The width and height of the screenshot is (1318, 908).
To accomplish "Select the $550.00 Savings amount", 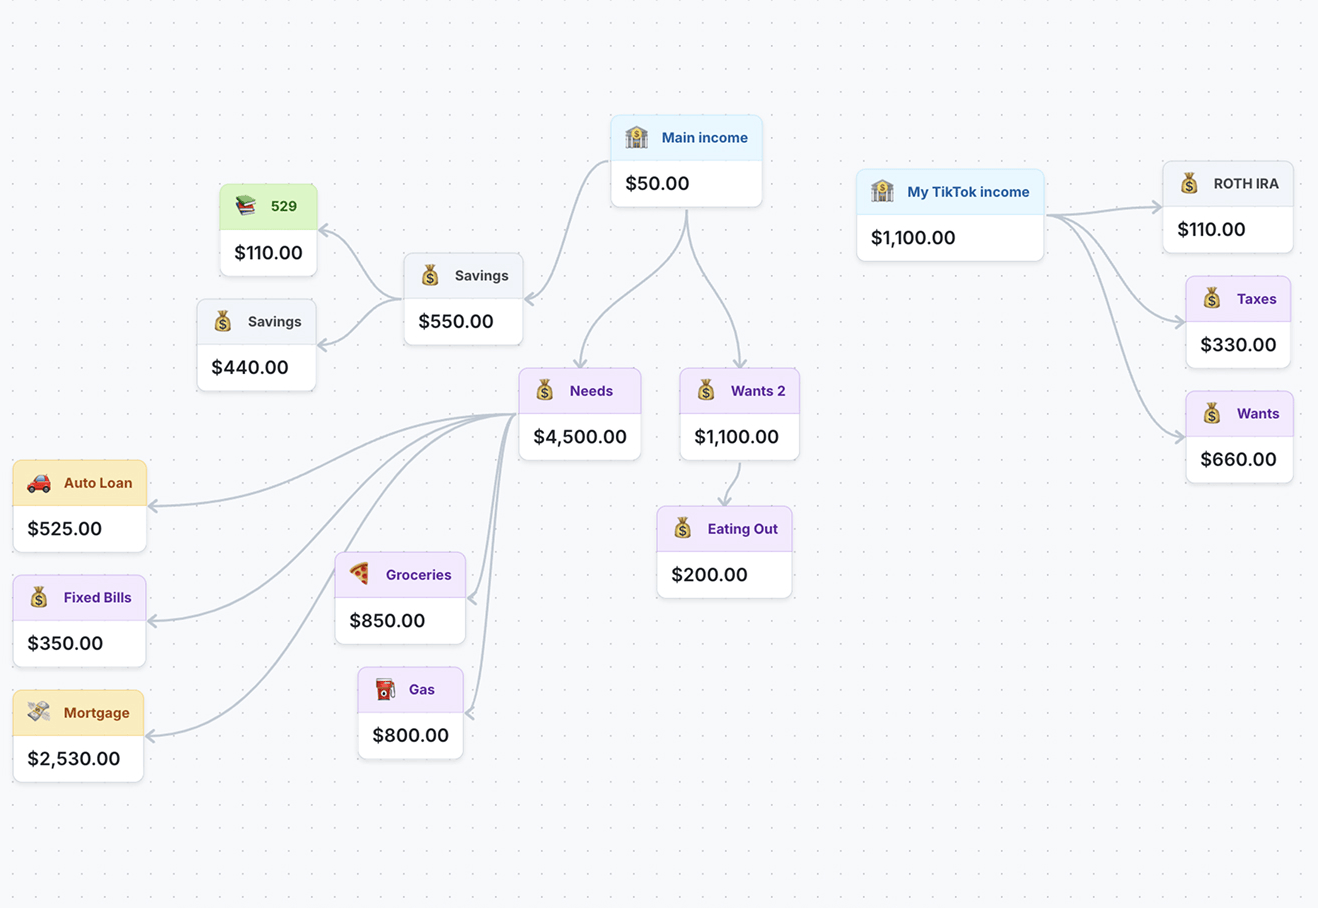I will [x=456, y=322].
